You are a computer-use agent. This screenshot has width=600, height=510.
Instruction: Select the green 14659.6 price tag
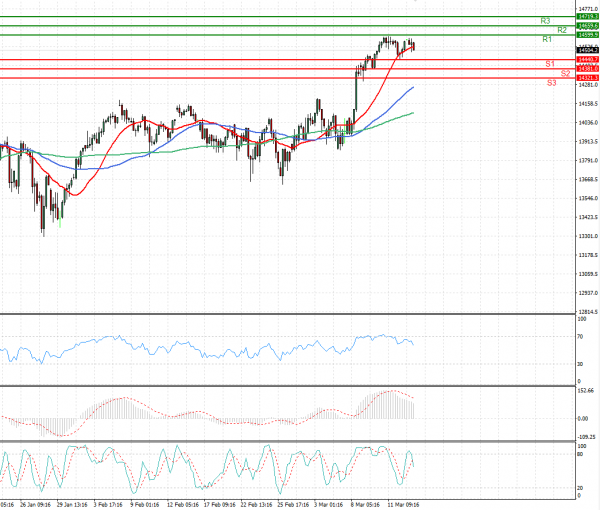tap(587, 26)
